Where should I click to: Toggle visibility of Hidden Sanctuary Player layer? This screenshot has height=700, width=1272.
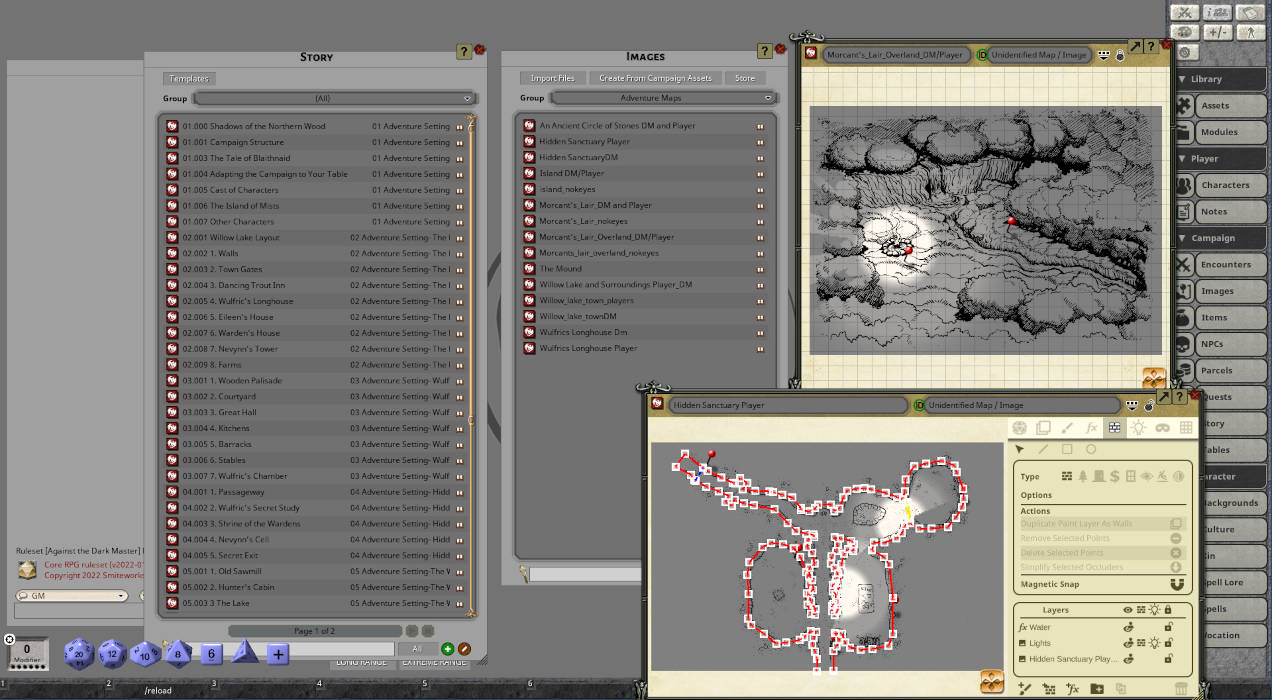pos(1128,659)
